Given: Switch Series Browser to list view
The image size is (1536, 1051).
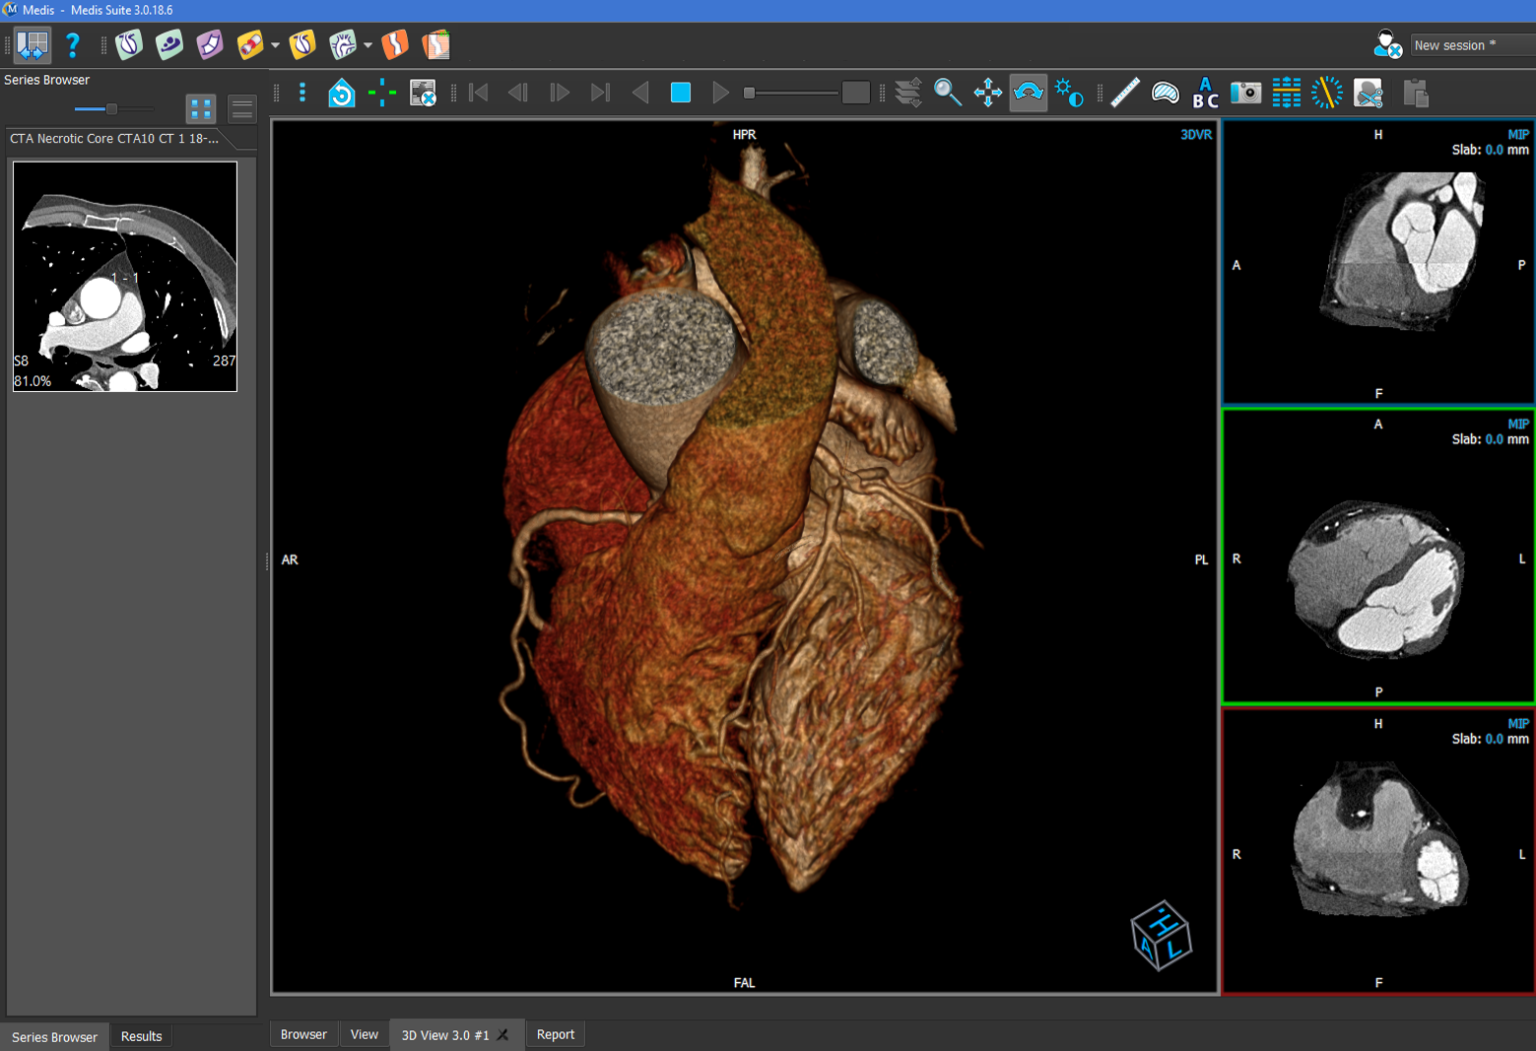Looking at the screenshot, I should point(242,108).
